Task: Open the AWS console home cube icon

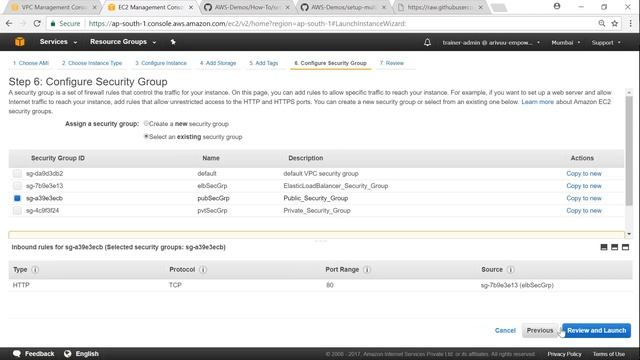Action: [20, 42]
